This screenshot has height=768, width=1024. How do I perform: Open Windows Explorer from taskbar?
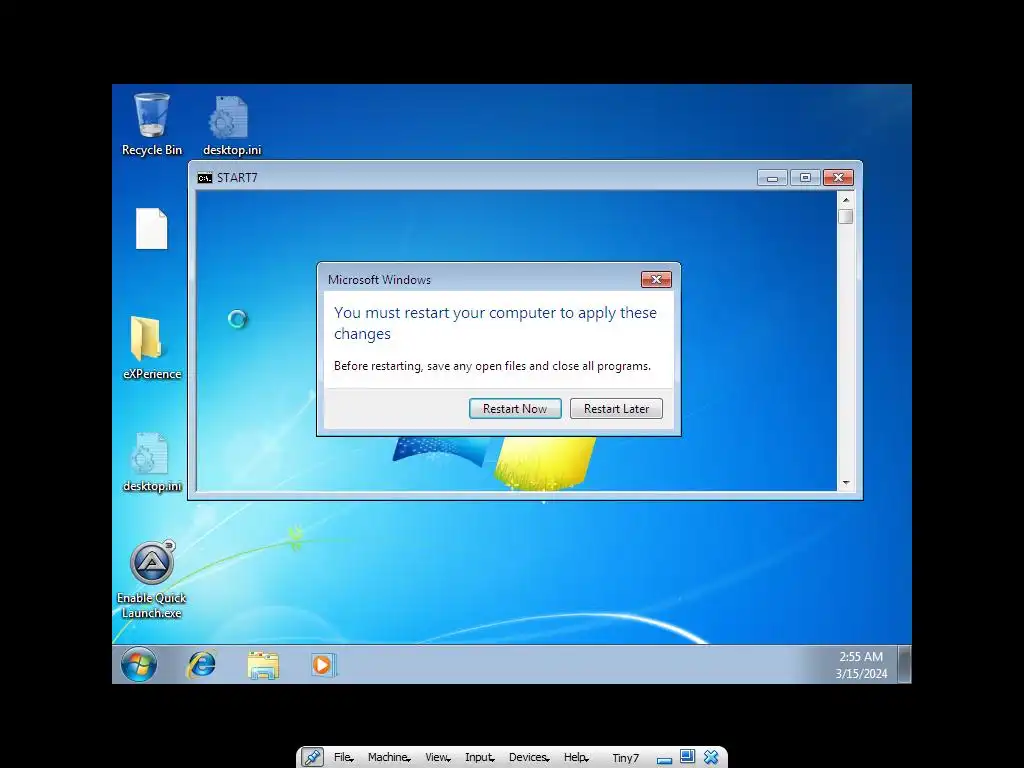263,665
